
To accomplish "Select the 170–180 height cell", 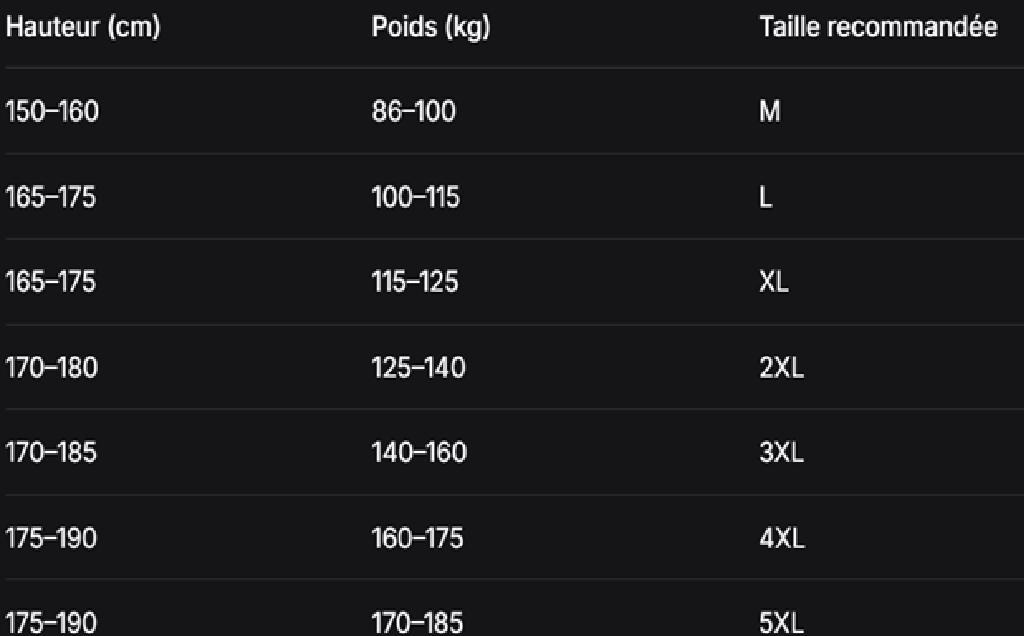I will (x=52, y=368).
